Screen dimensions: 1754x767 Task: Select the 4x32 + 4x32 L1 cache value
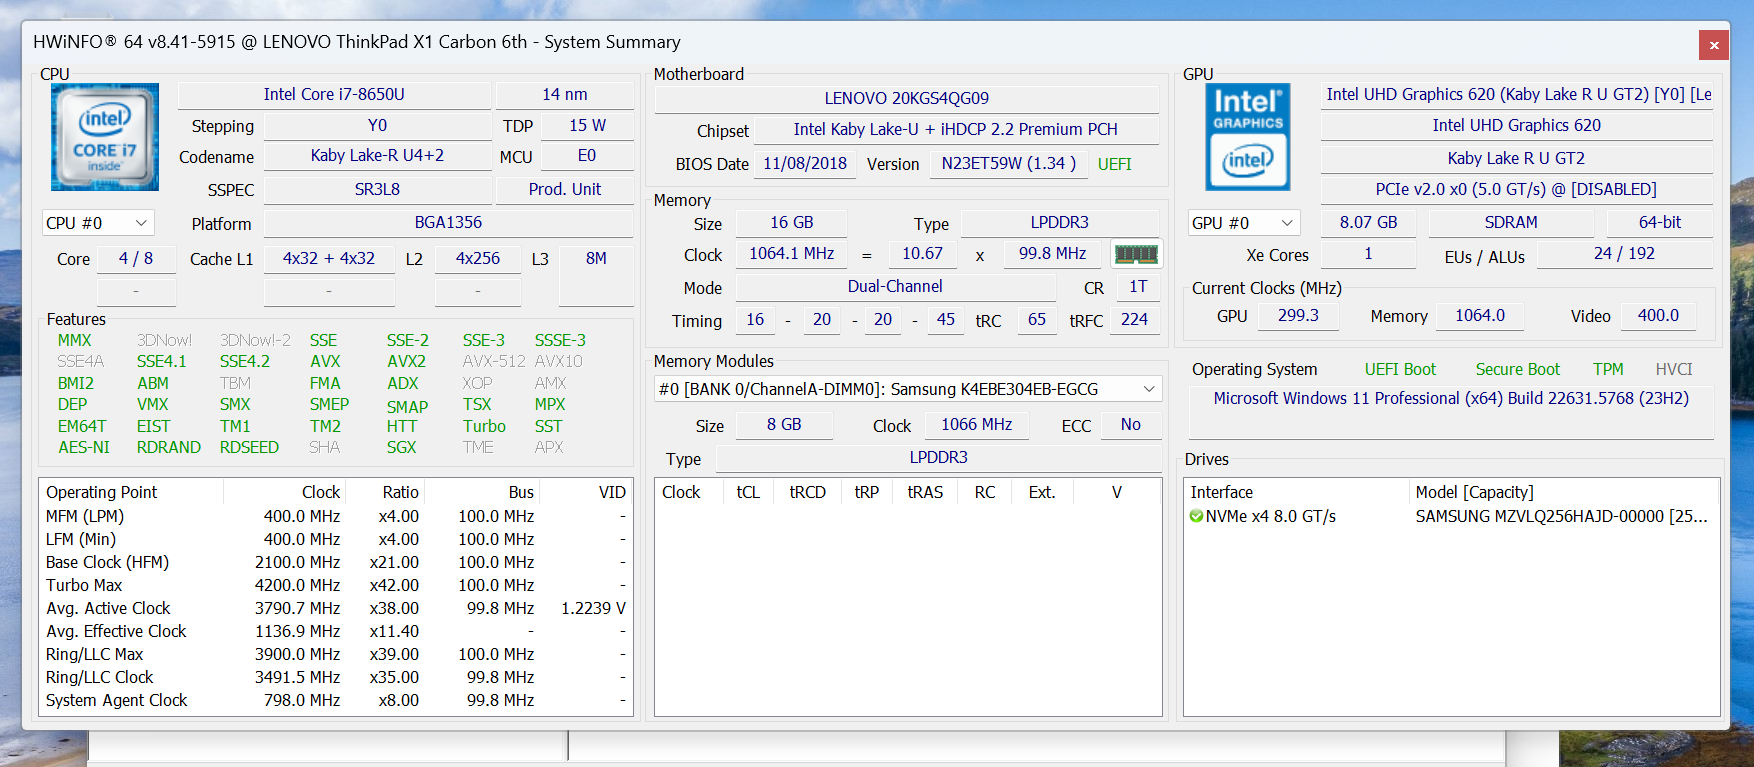[x=329, y=258]
